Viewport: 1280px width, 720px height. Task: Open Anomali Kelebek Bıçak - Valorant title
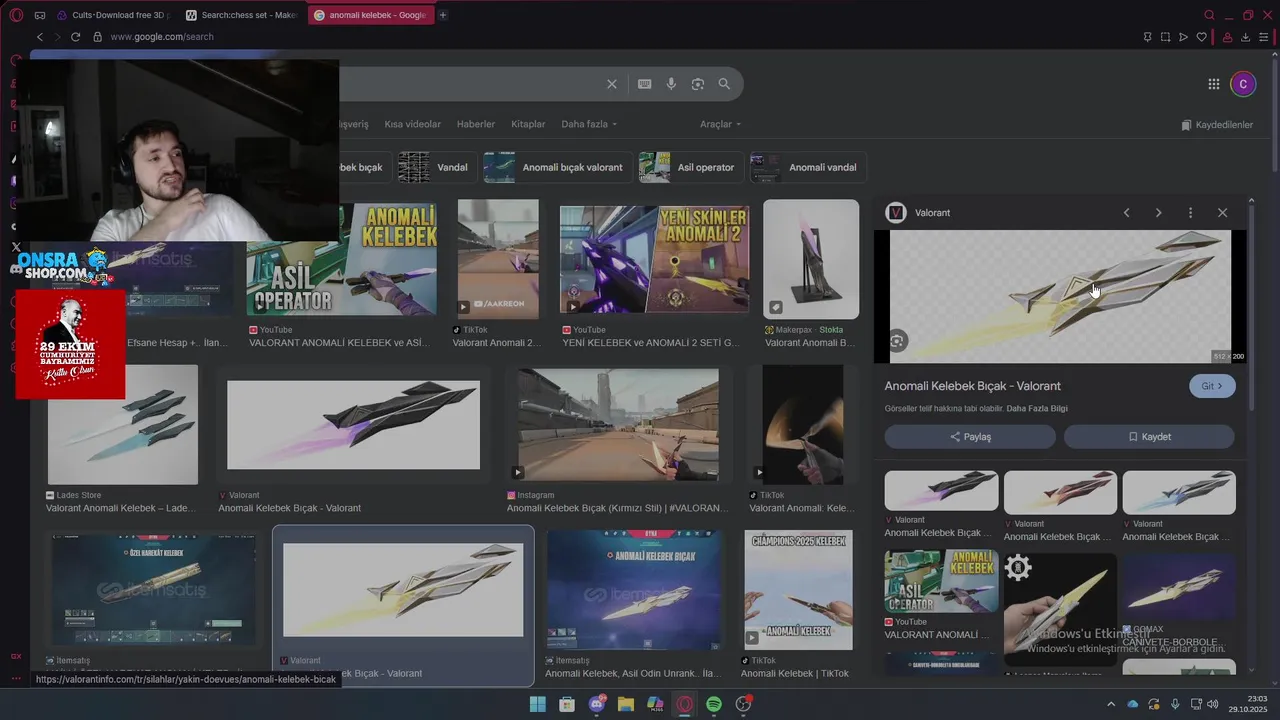tap(972, 386)
